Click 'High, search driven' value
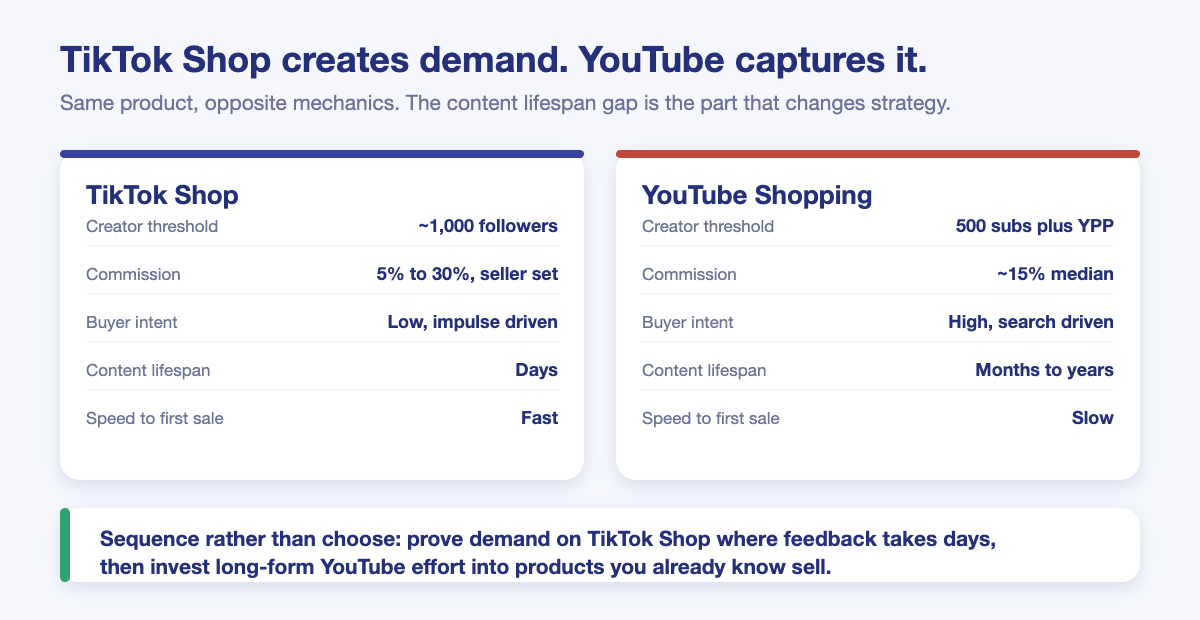This screenshot has height=620, width=1200. tap(1031, 322)
